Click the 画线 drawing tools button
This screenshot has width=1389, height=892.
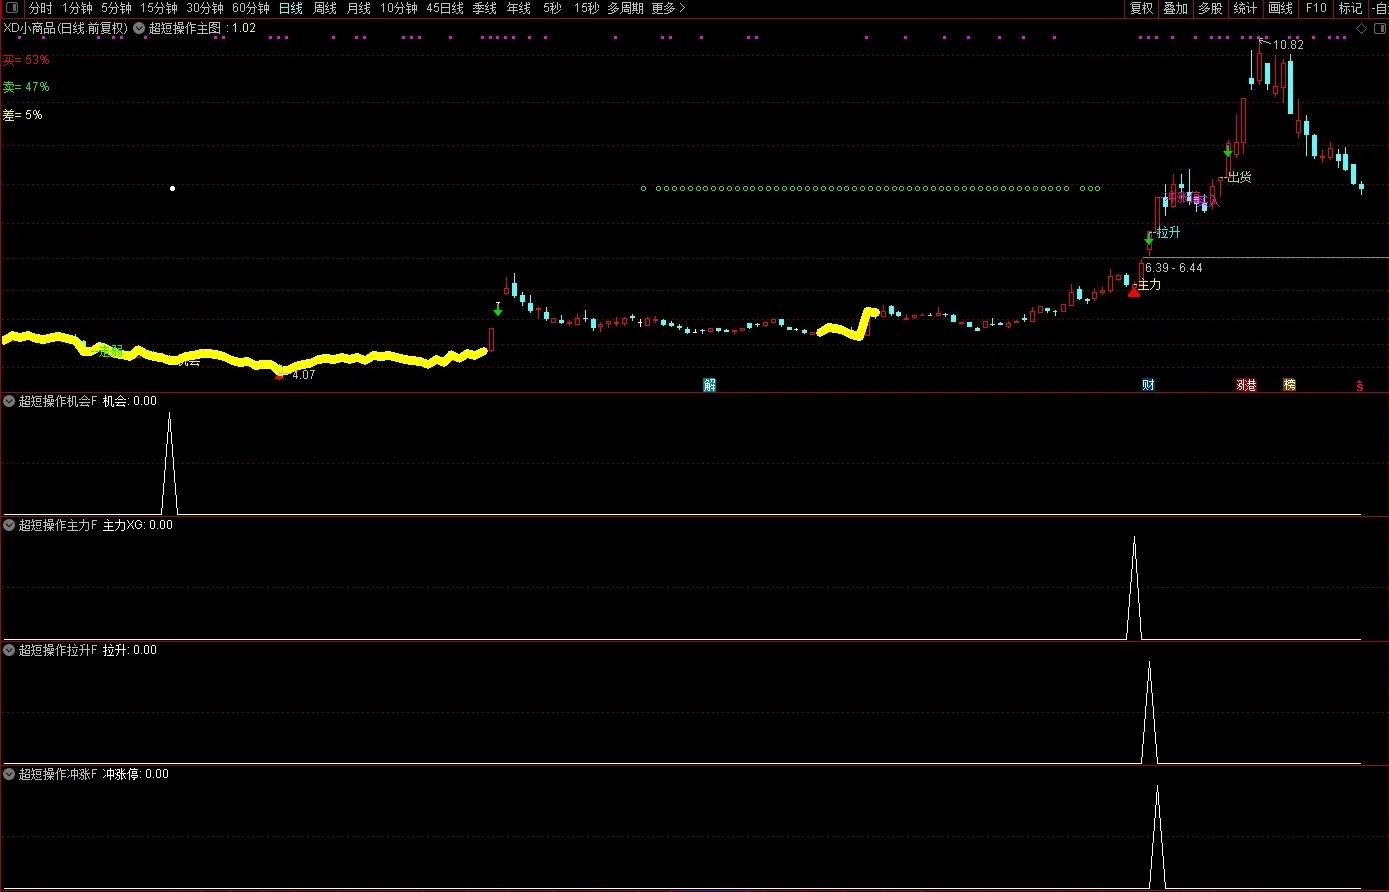1280,8
